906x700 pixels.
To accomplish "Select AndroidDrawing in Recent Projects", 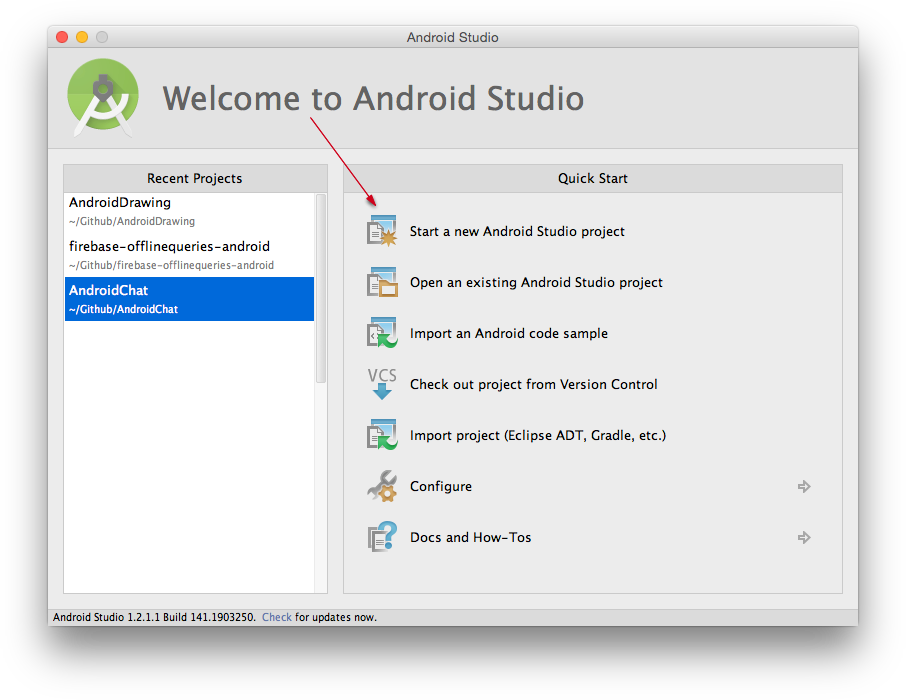I will point(190,211).
